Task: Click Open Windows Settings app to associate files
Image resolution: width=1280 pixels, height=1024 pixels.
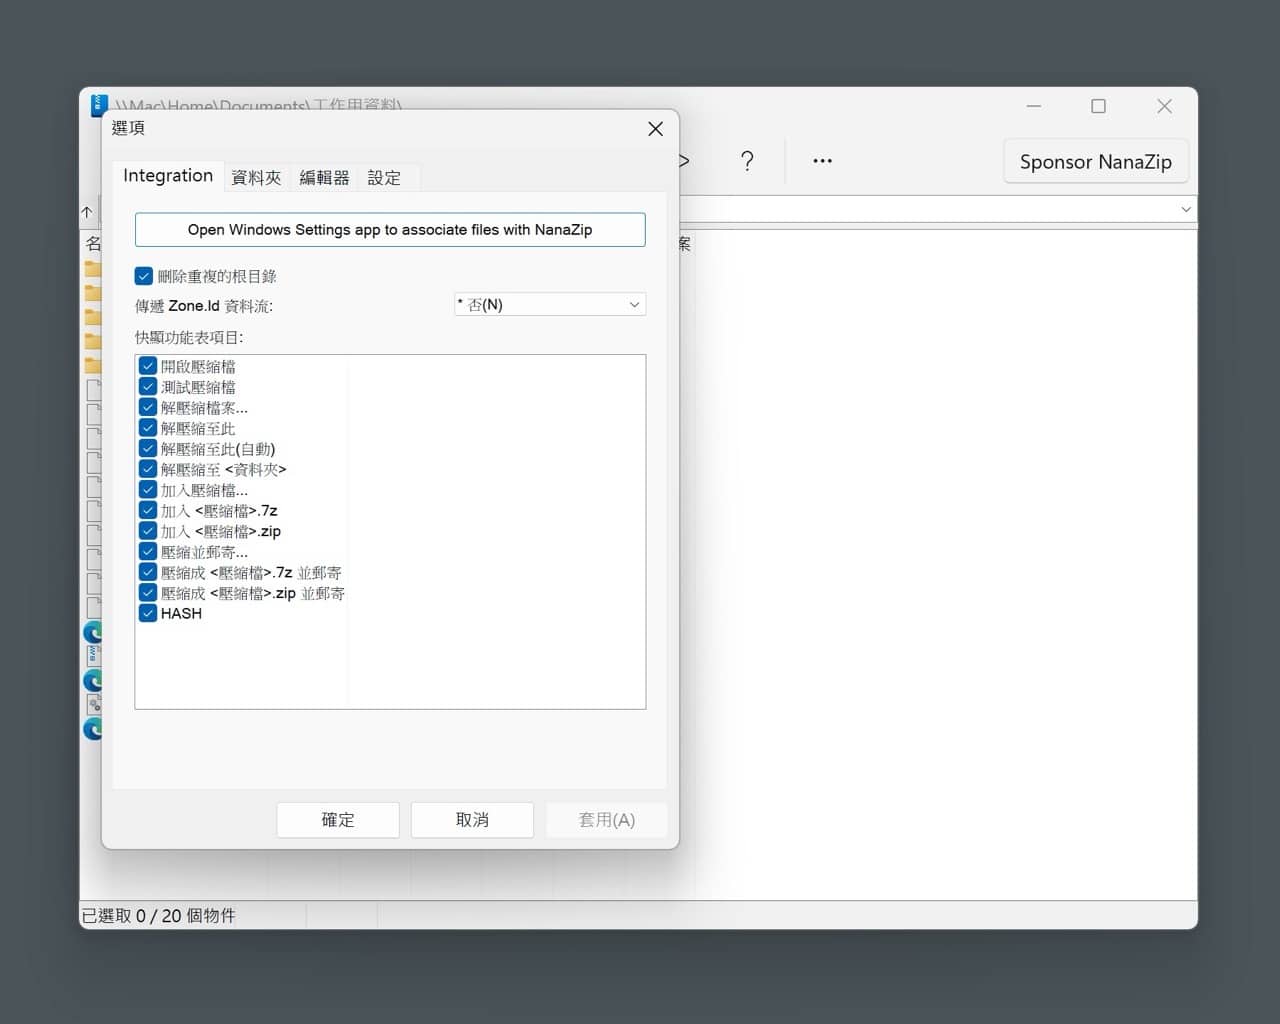Action: (390, 230)
